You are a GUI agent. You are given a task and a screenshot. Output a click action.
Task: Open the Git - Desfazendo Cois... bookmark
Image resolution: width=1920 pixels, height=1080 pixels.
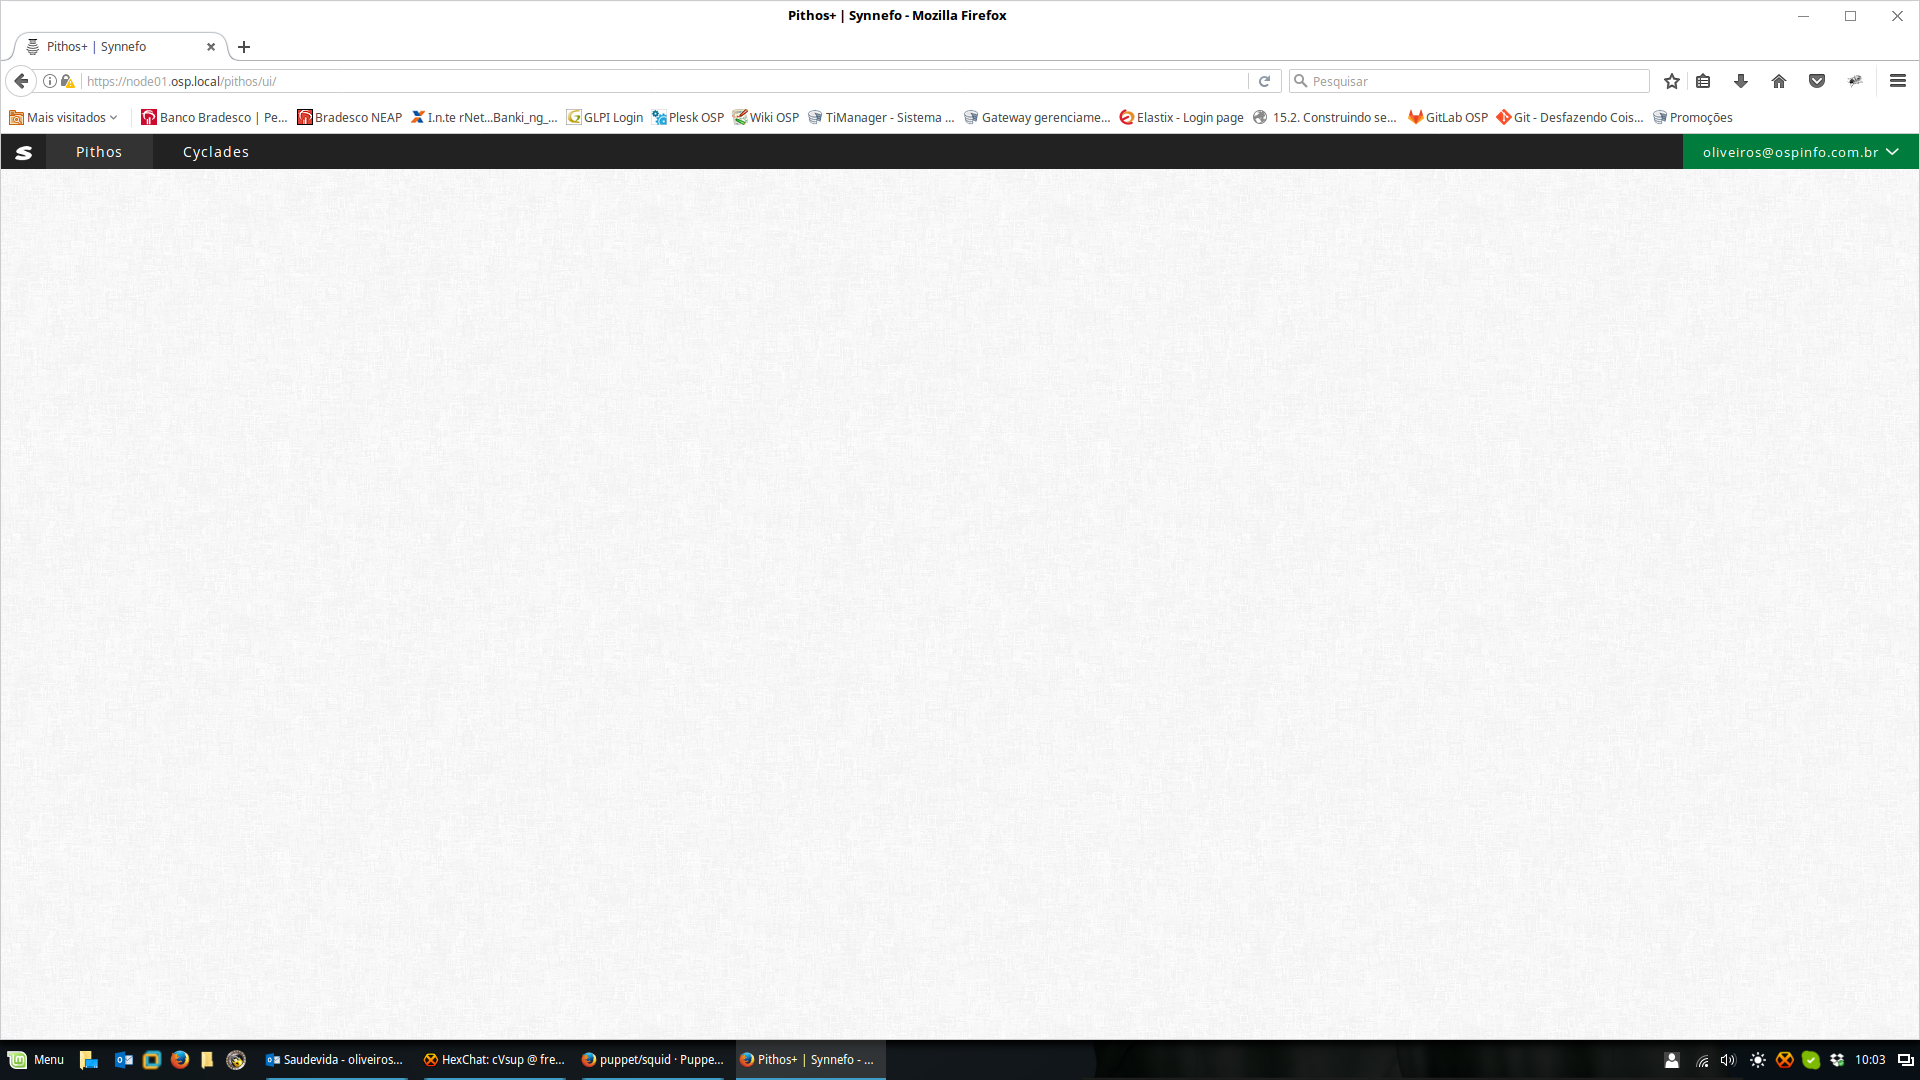coord(1570,117)
